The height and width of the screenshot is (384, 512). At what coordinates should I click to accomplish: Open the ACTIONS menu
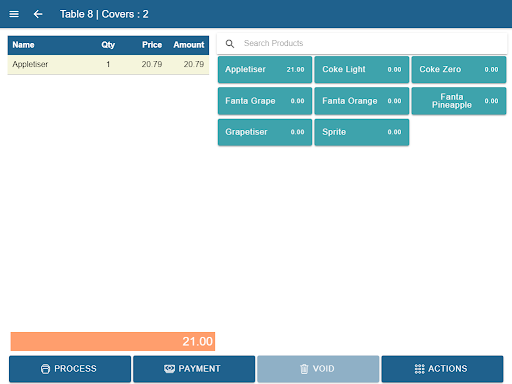[442, 369]
